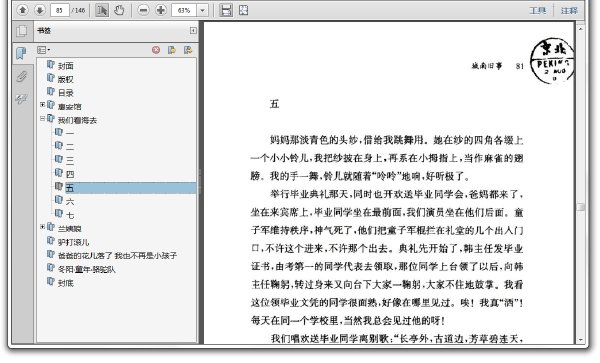The image size is (600, 363).
Task: Open the bookmarks options menu
Action: pos(43,50)
